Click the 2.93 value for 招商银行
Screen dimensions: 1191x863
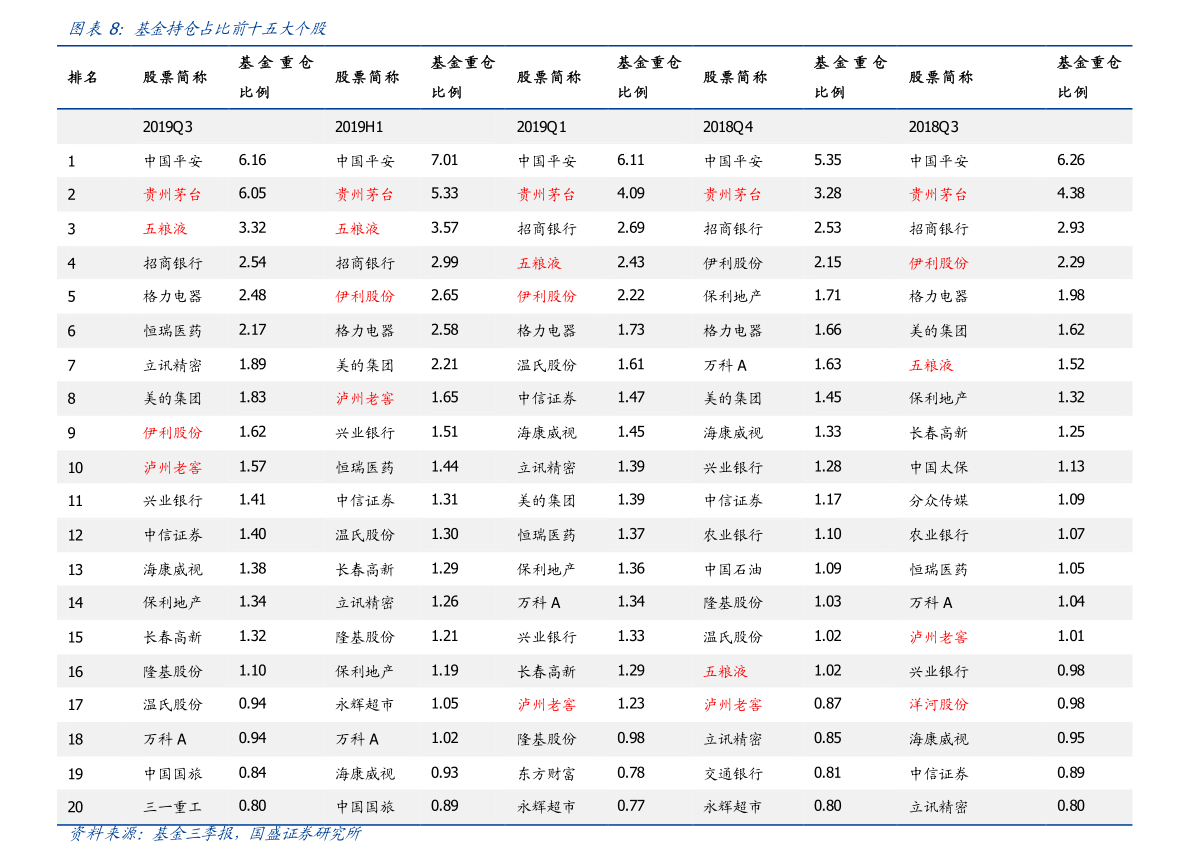(1070, 228)
